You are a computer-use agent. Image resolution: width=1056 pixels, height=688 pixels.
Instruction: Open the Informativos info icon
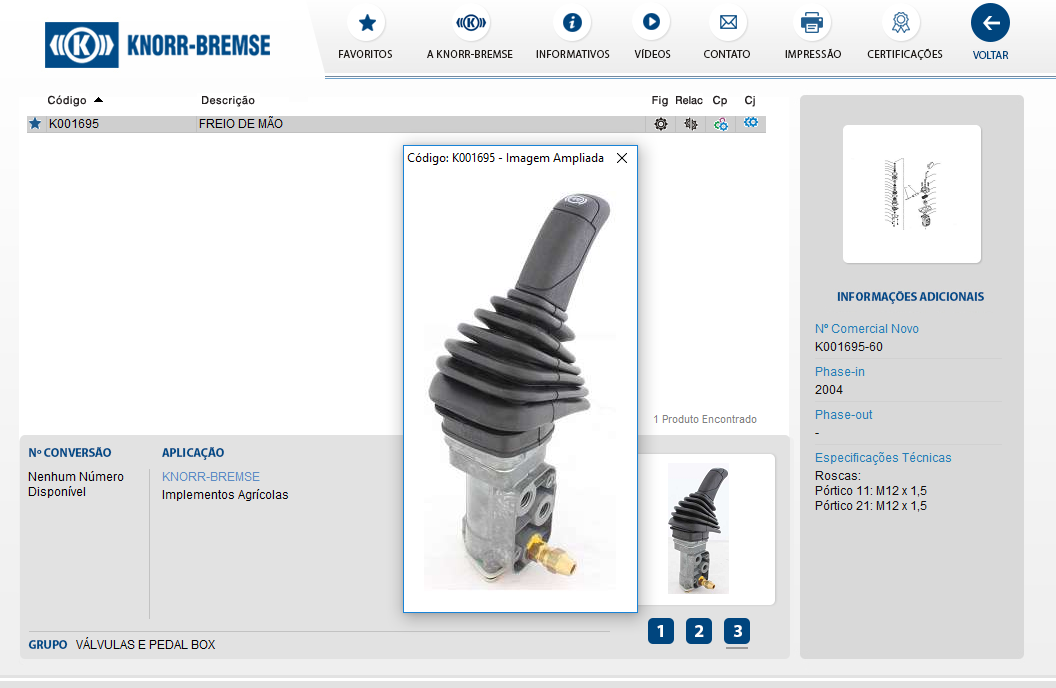pyautogui.click(x=572, y=22)
